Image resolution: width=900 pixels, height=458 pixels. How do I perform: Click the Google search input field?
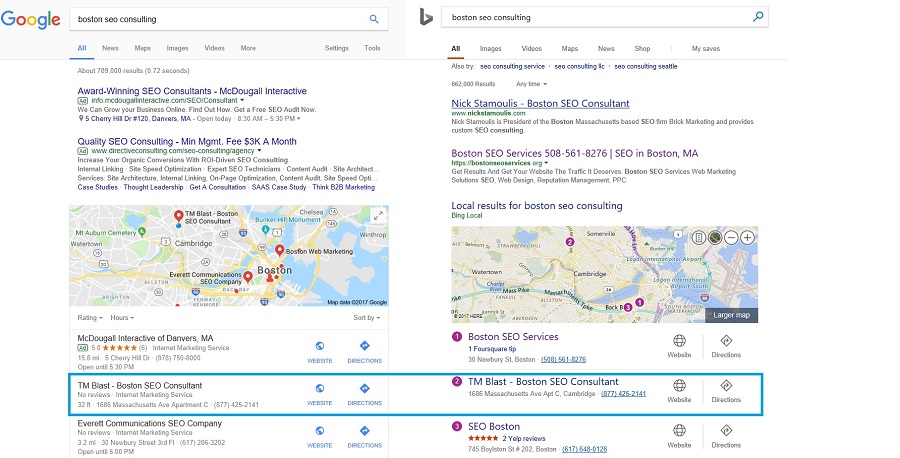[220, 19]
